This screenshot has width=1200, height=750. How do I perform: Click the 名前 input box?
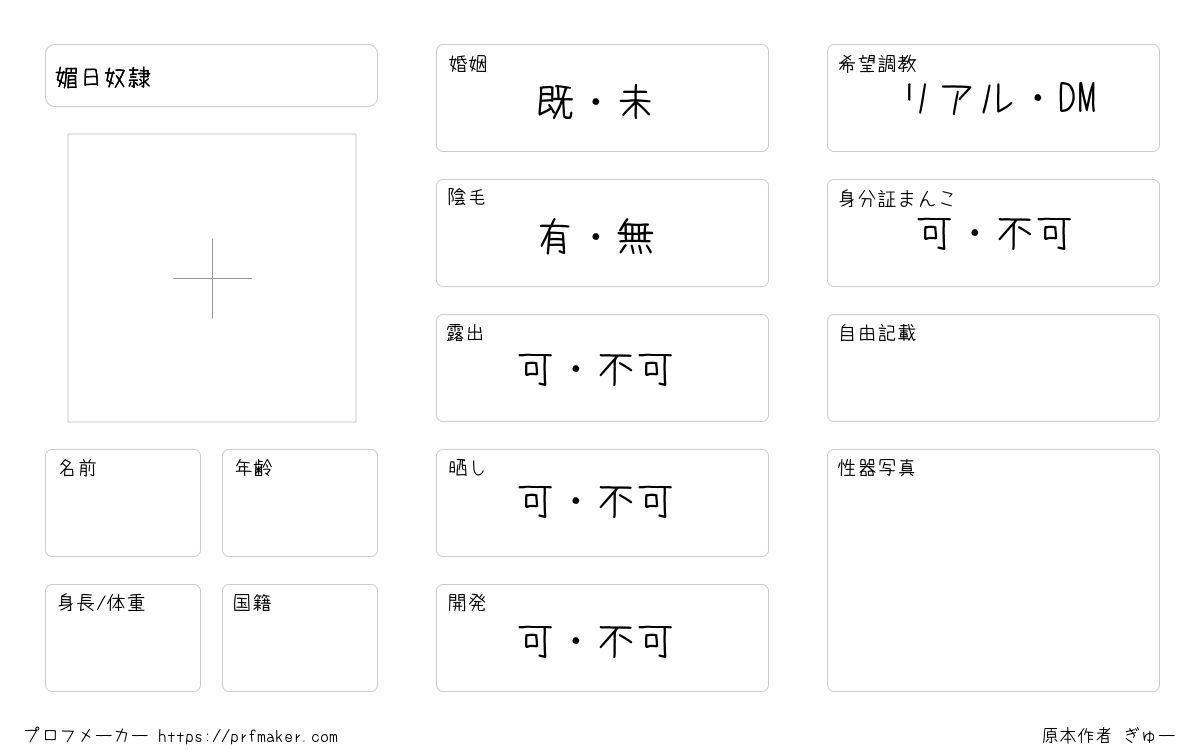coord(123,503)
